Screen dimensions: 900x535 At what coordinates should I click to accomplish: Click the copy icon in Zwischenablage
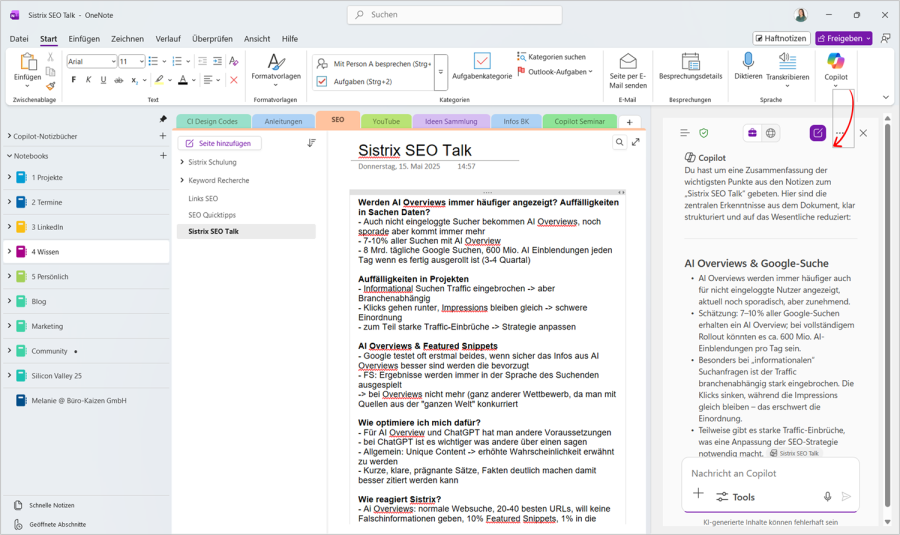(x=51, y=72)
